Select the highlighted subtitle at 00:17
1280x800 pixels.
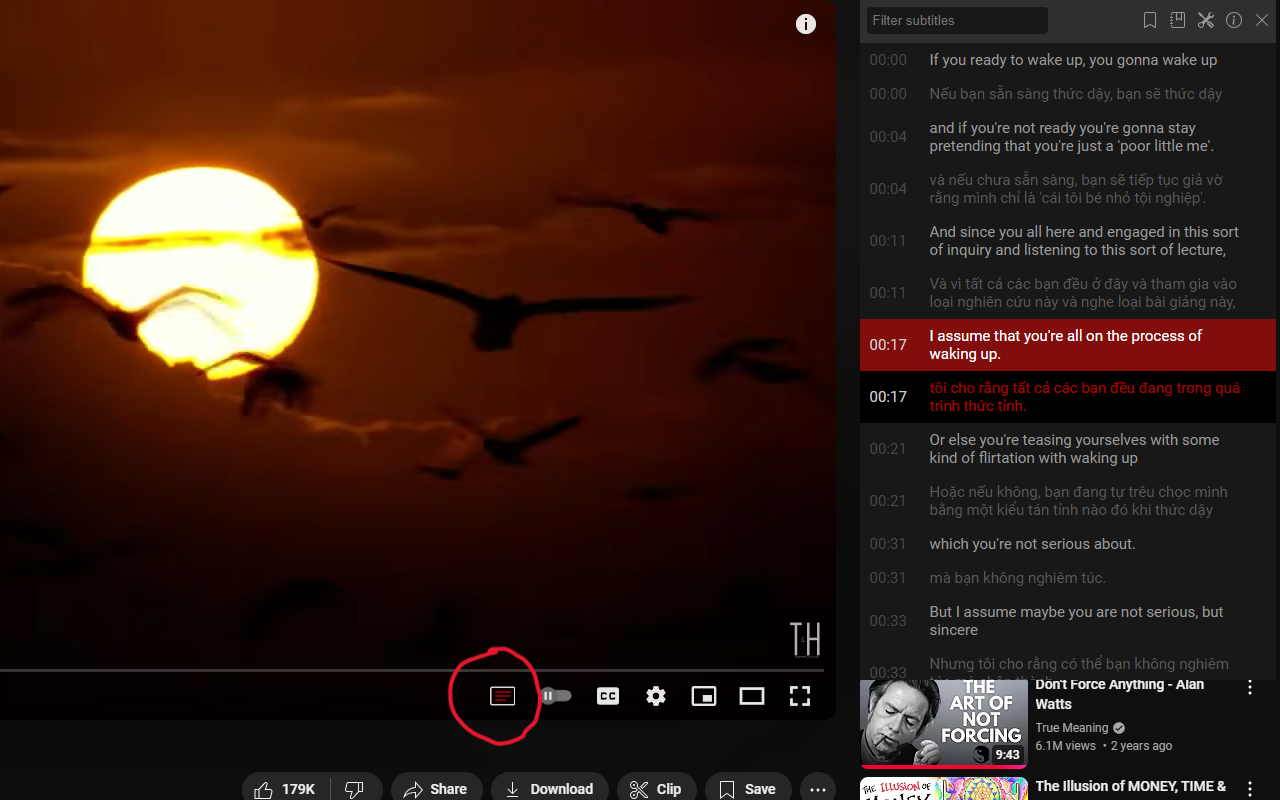[x=1066, y=344]
